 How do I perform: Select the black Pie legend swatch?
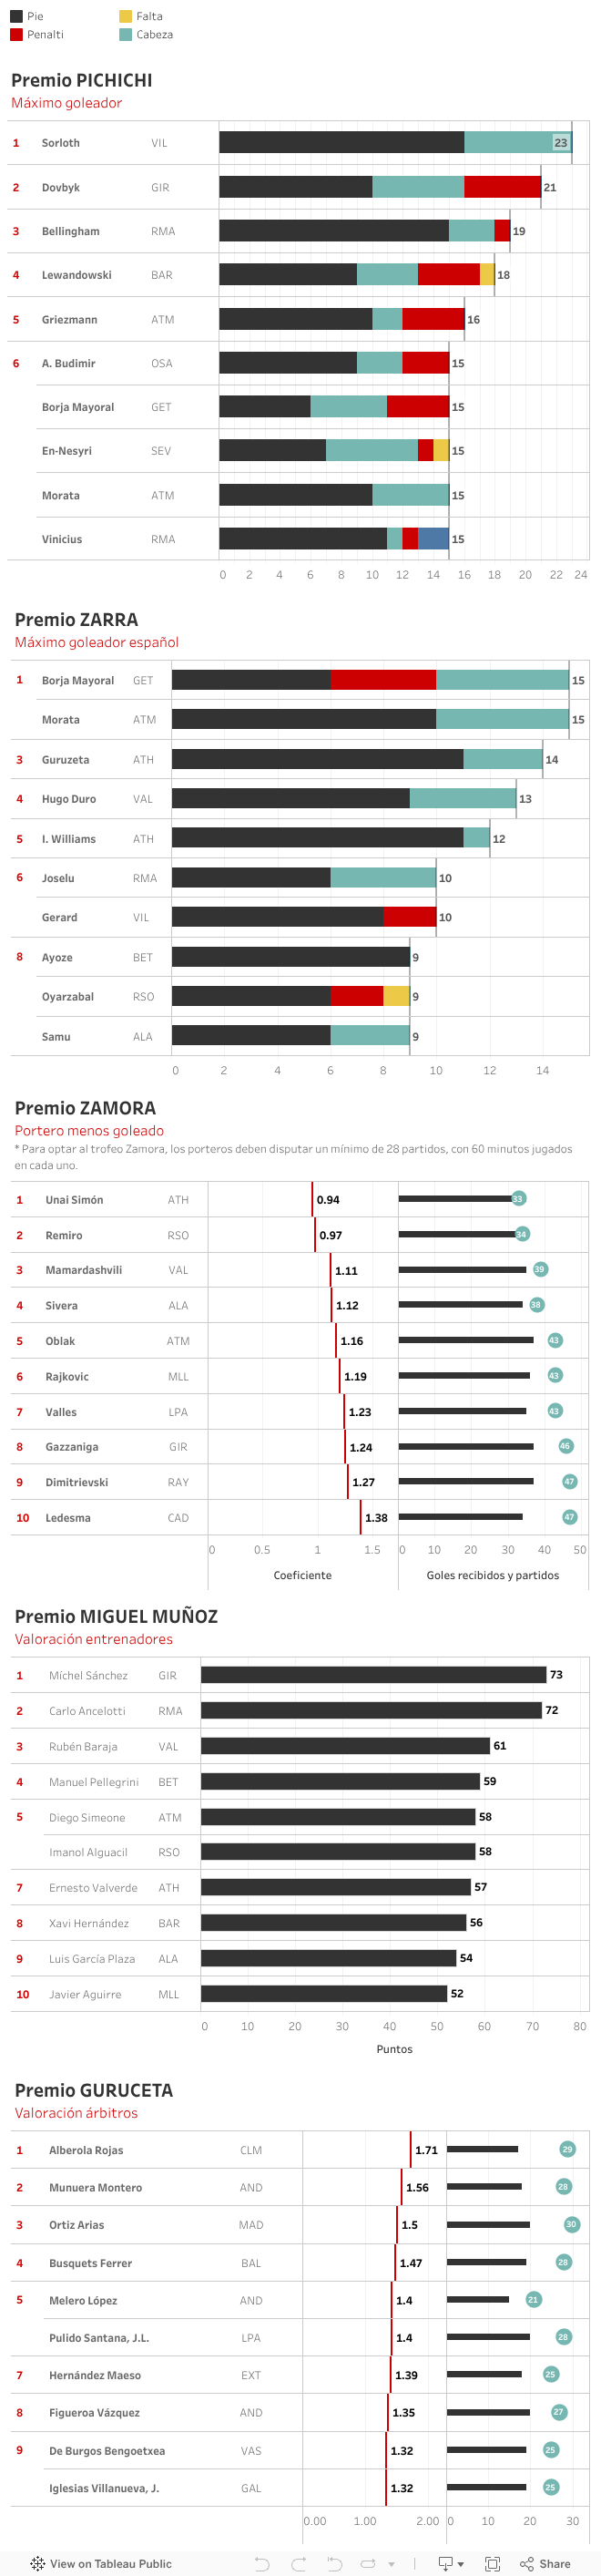coord(16,16)
